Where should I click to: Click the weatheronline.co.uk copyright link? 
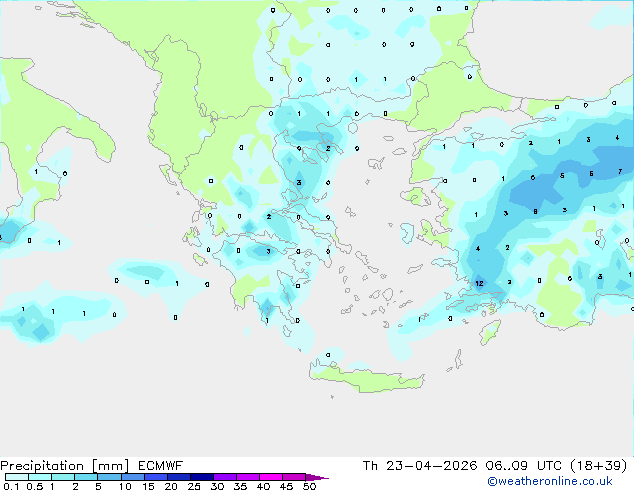550,481
